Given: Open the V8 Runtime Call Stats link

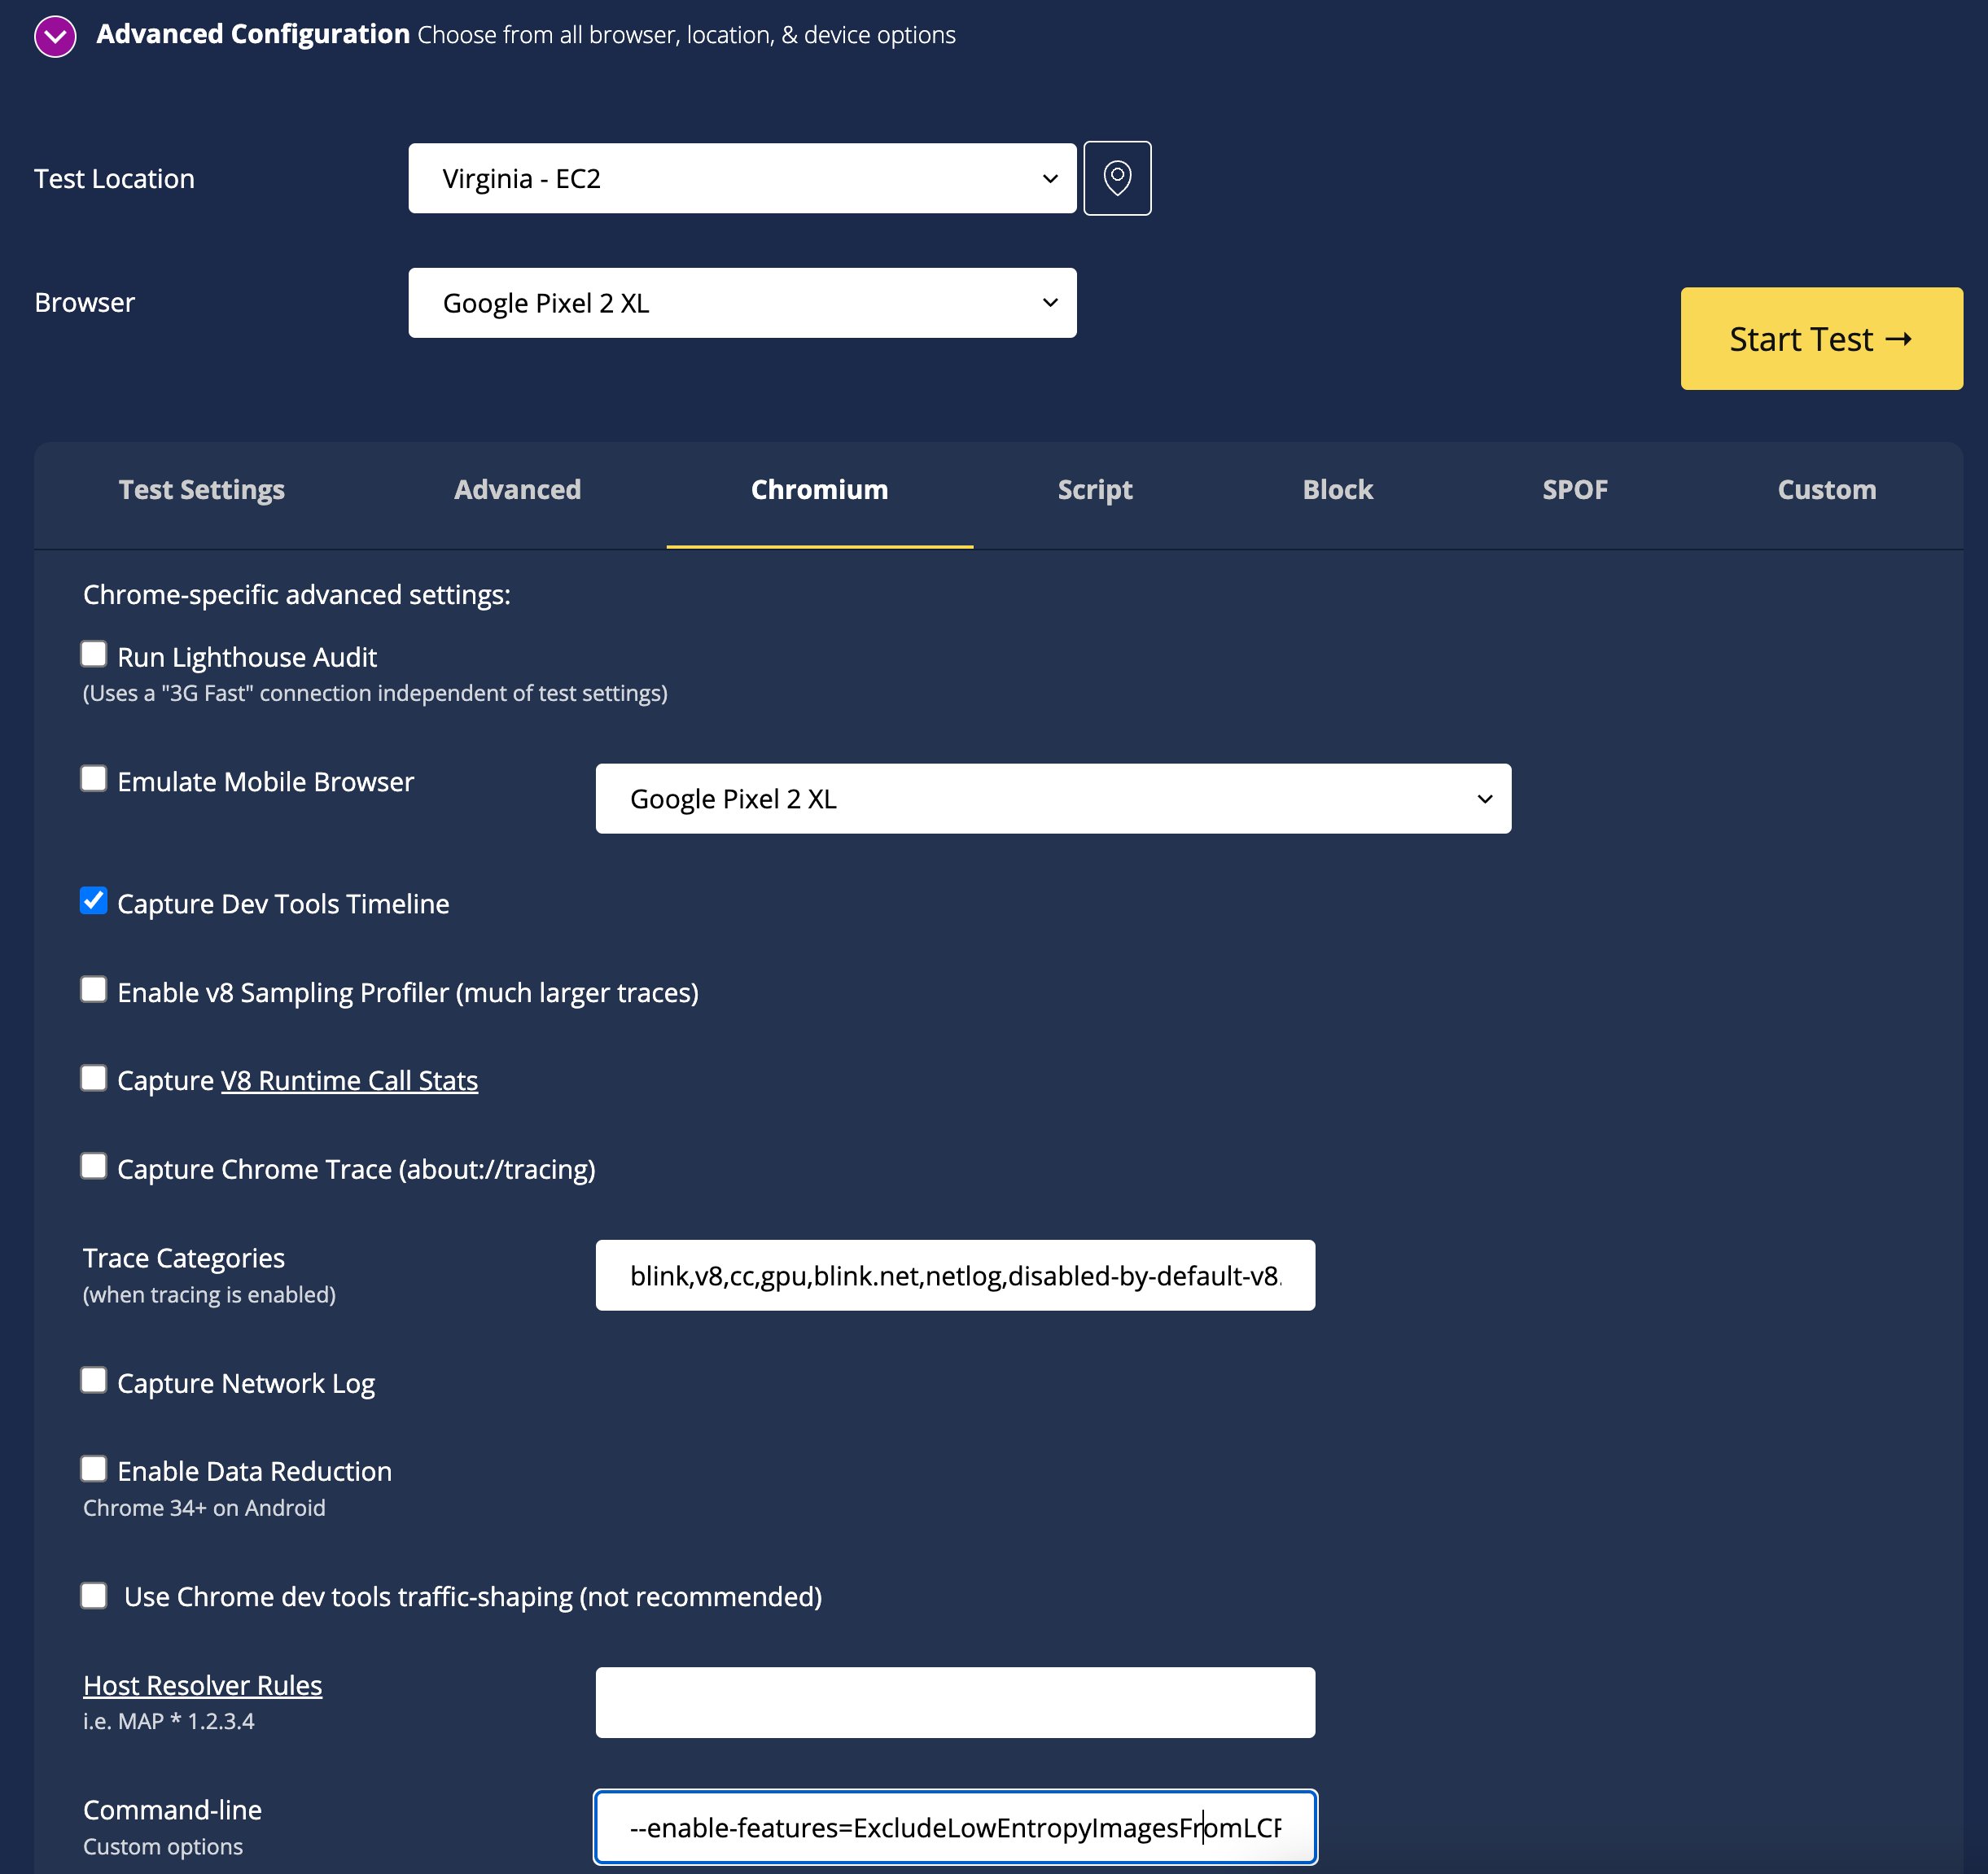Looking at the screenshot, I should click(x=349, y=1081).
